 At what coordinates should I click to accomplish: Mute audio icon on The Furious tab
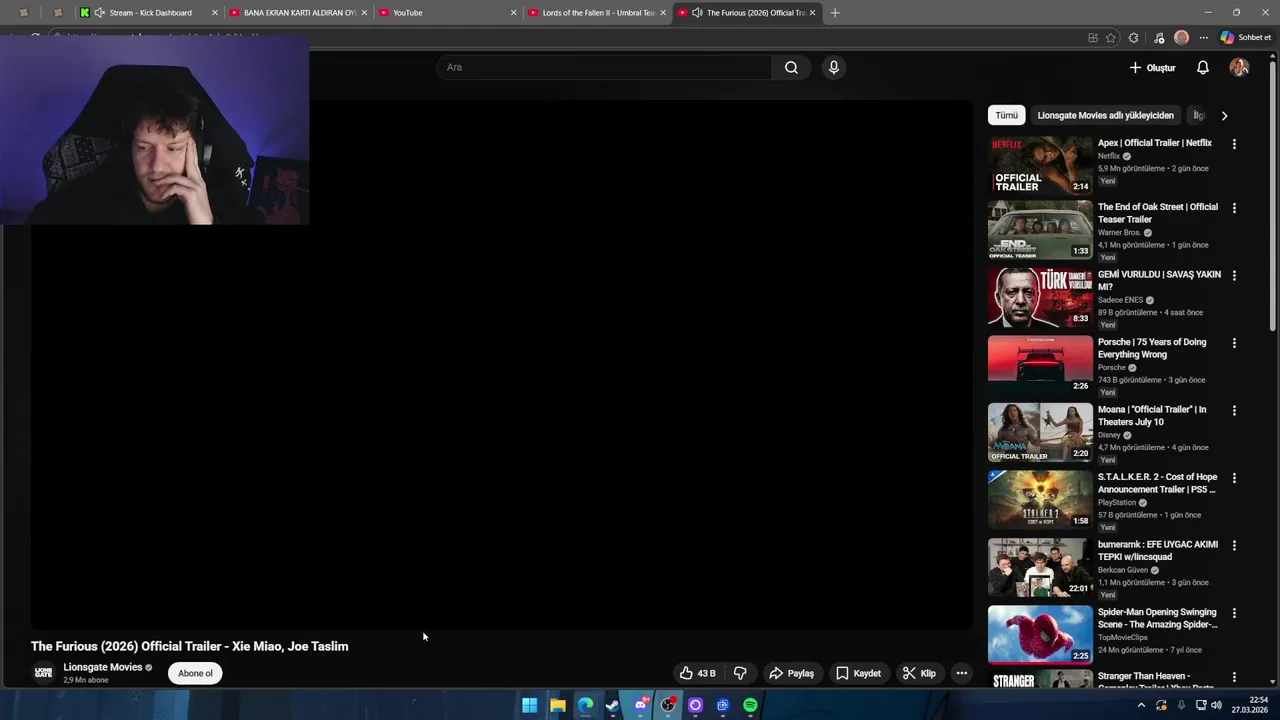coord(697,13)
